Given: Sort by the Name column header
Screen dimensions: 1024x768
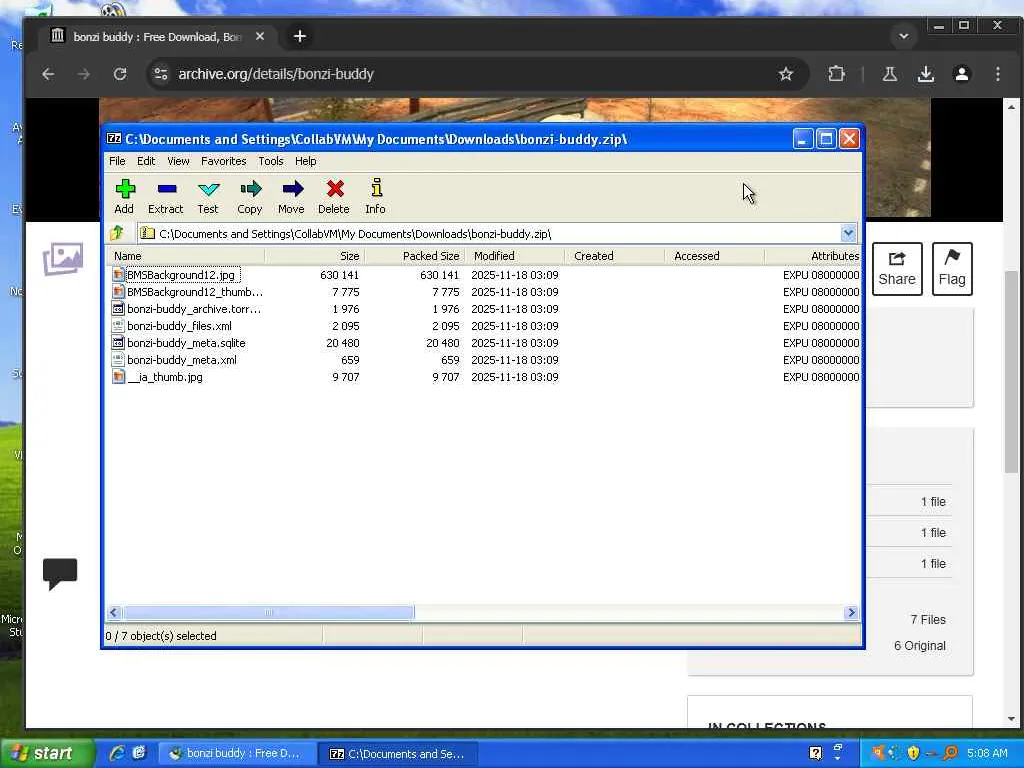Looking at the screenshot, I should point(186,256).
